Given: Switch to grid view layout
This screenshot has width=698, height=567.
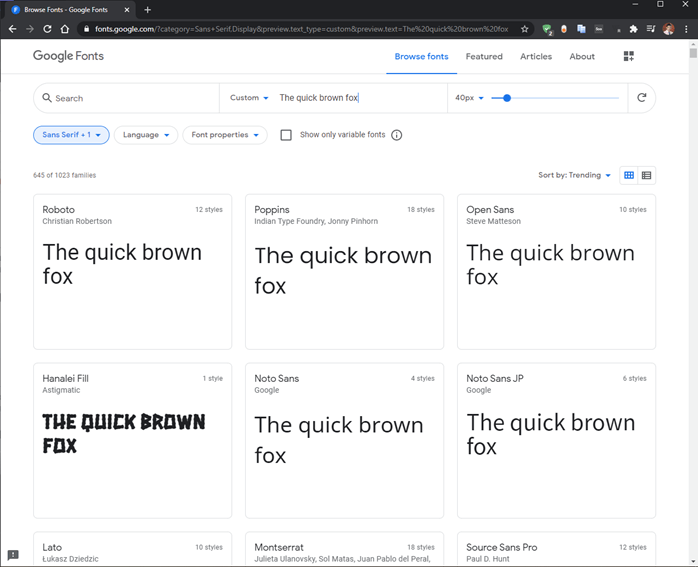Looking at the screenshot, I should coord(629,175).
